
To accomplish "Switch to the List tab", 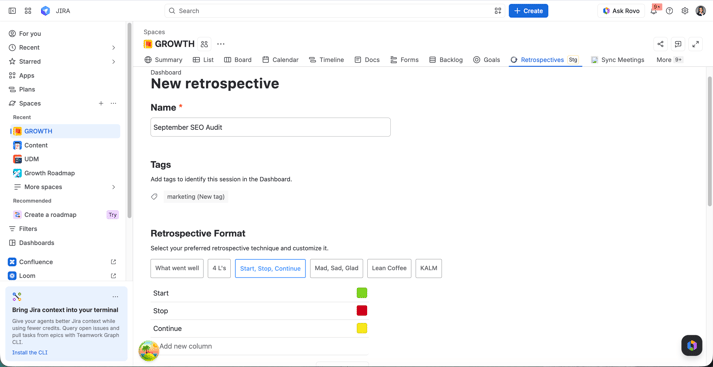I will [203, 60].
